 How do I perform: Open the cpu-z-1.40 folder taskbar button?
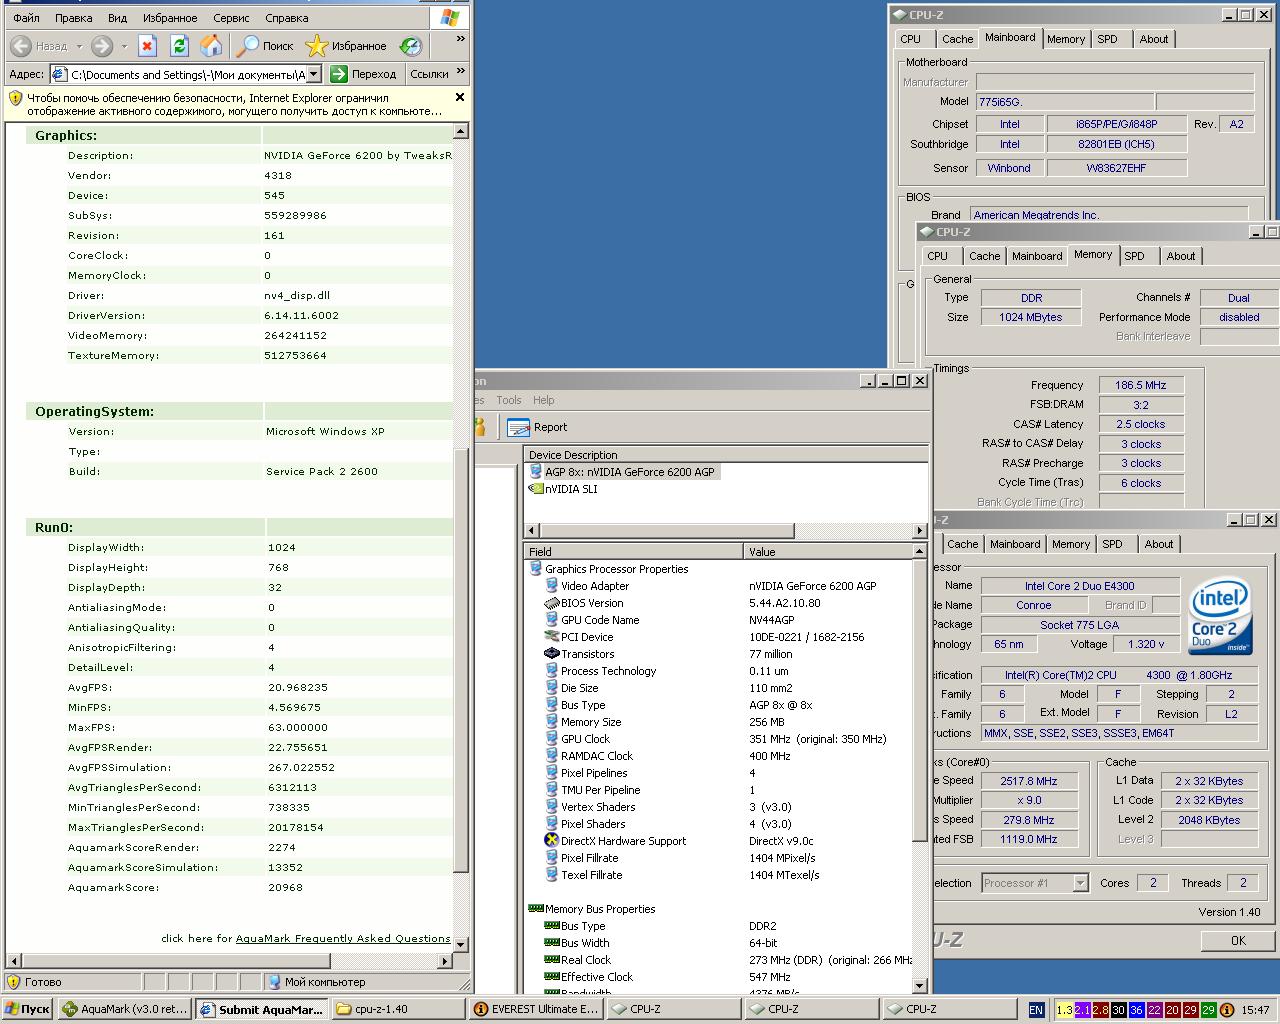tap(399, 1009)
